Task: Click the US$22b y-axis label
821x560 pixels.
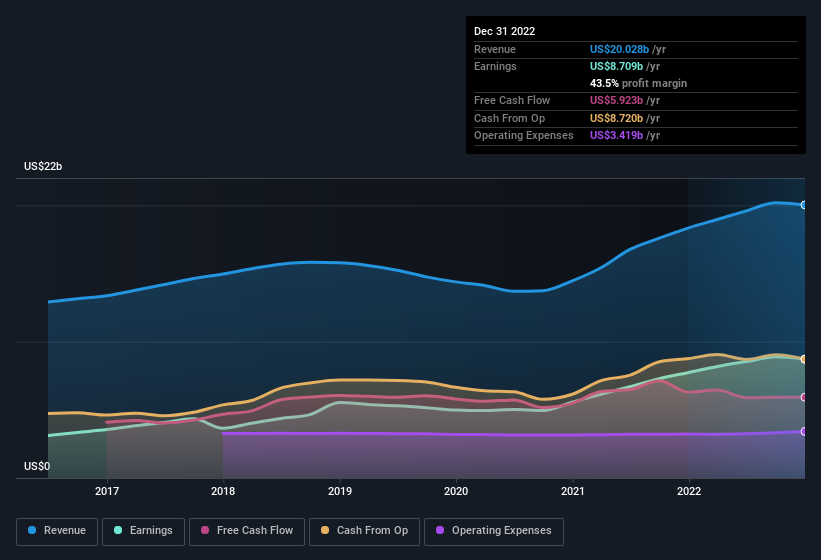Action: point(43,166)
